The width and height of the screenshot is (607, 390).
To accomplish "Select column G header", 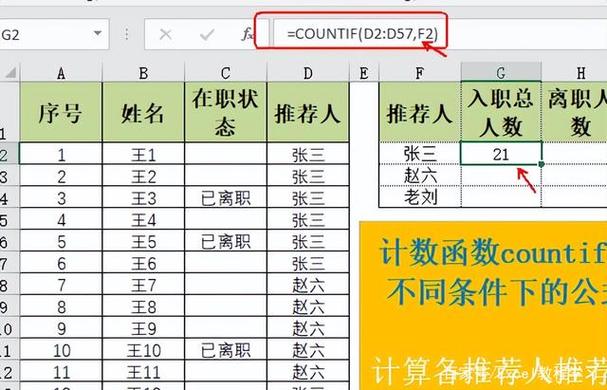I will tap(501, 72).
